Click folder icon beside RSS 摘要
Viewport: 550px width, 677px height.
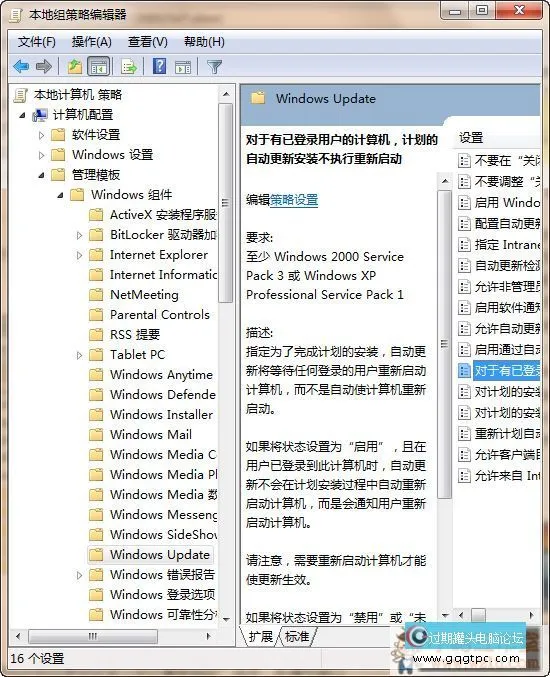point(96,335)
